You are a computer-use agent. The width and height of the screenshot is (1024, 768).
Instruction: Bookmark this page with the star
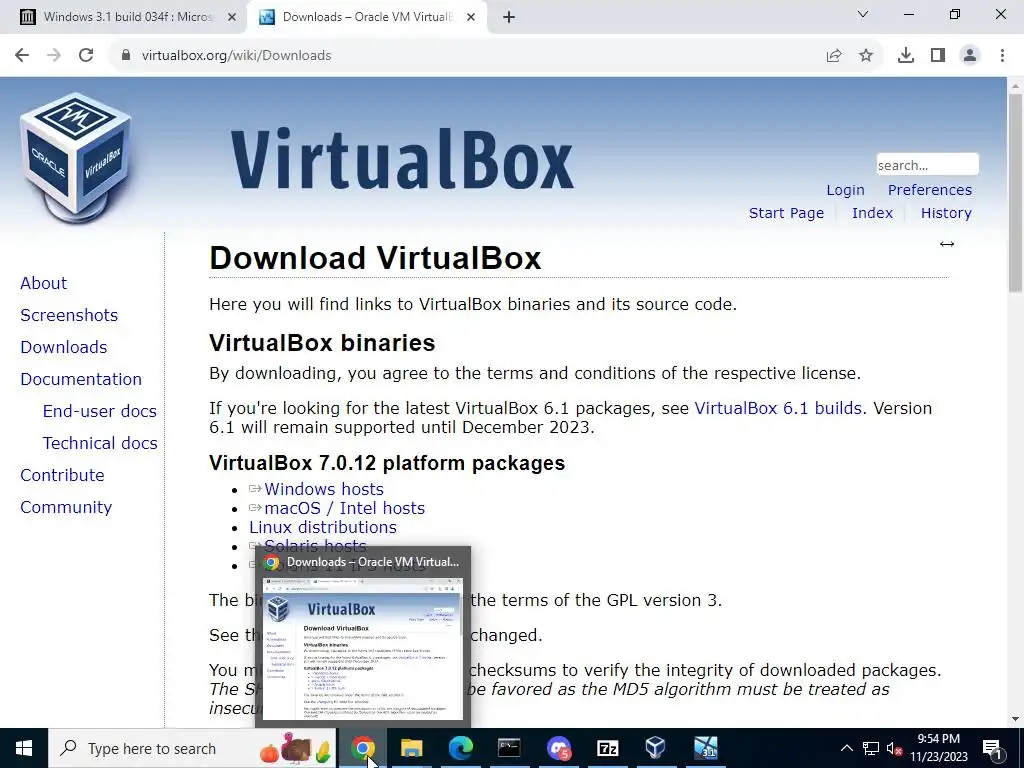pos(866,56)
